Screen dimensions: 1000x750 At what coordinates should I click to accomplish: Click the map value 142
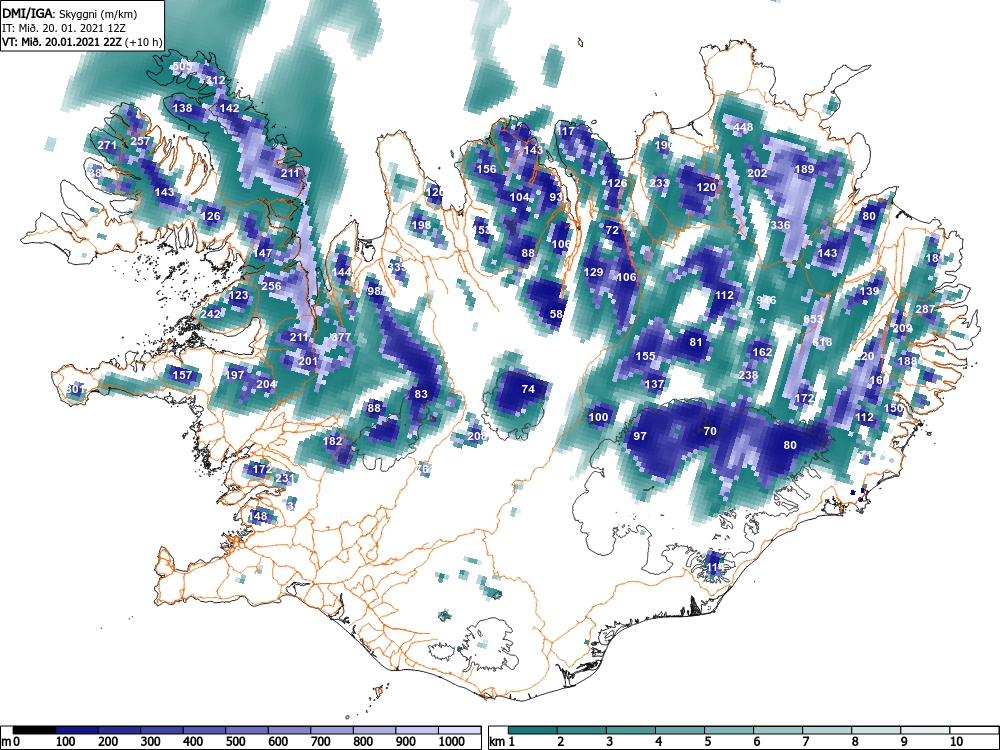(x=229, y=108)
